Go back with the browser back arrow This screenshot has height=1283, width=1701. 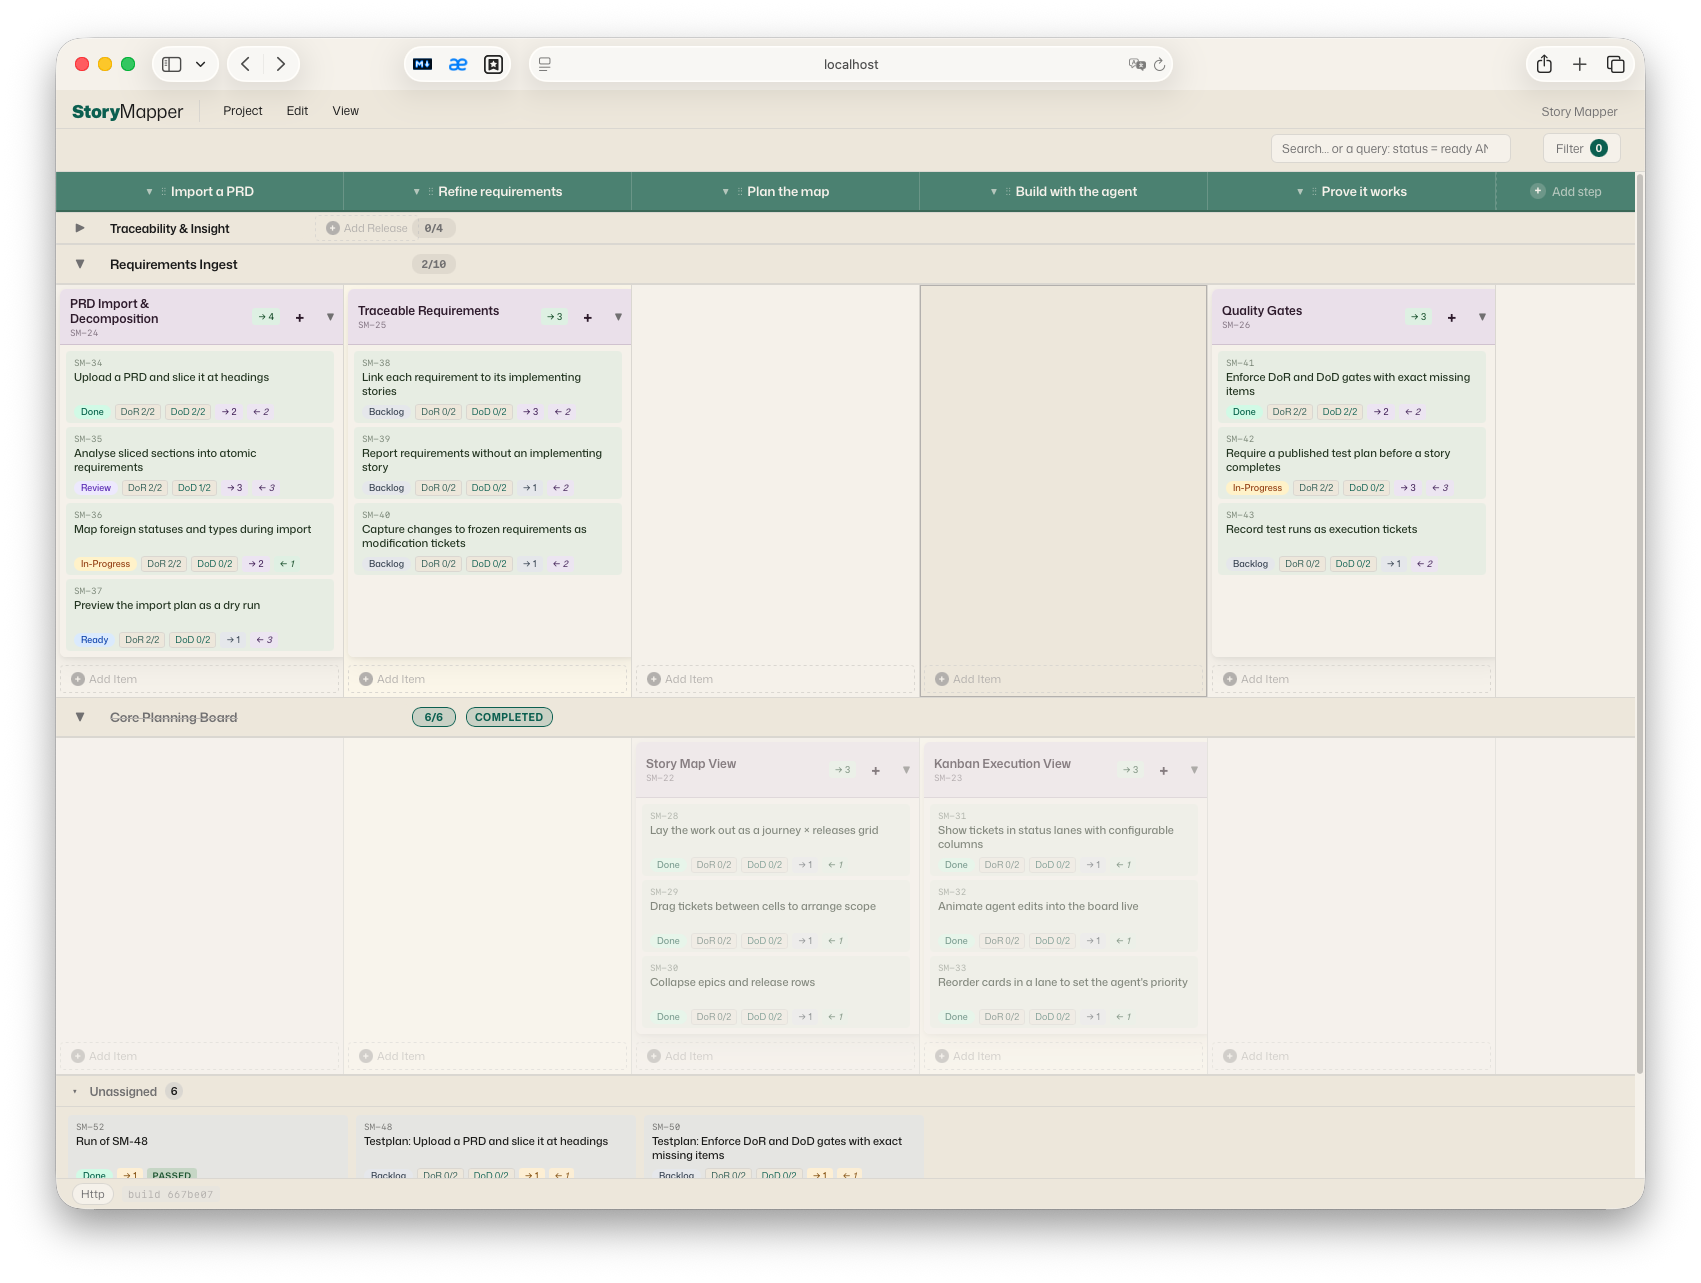[x=245, y=64]
